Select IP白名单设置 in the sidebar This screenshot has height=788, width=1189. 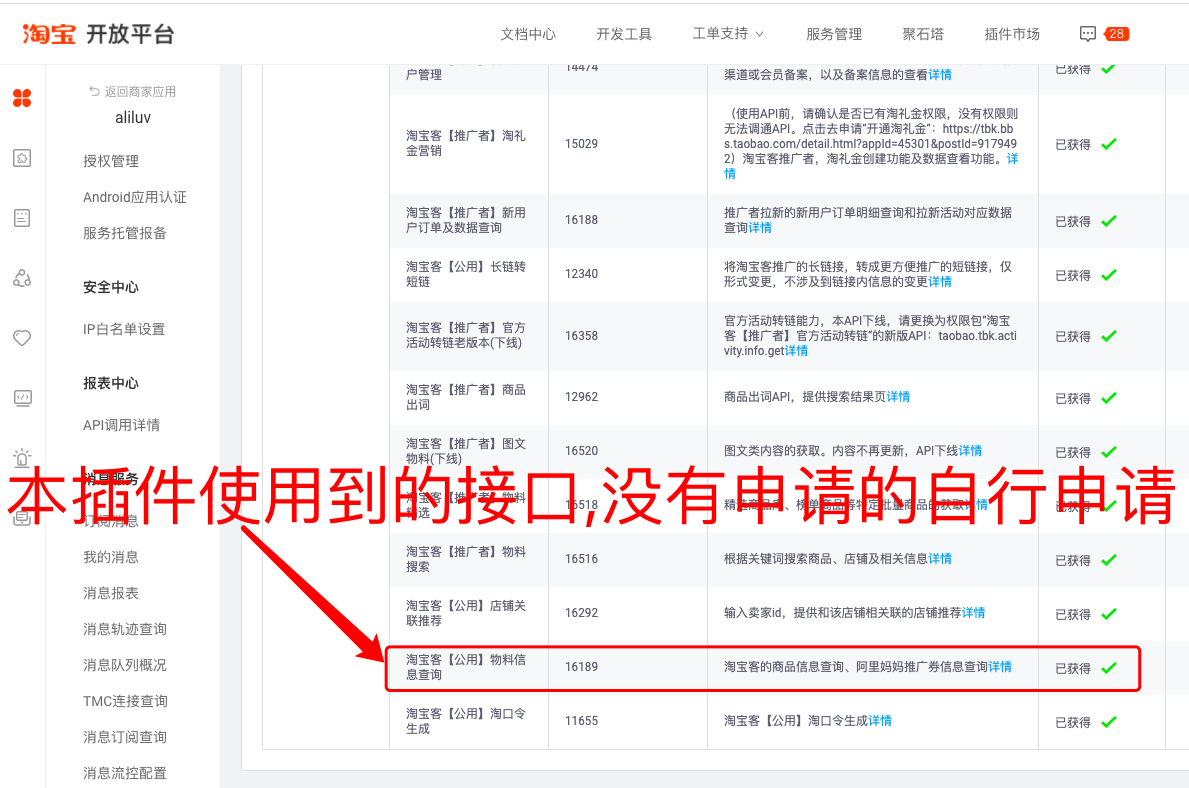click(x=124, y=329)
